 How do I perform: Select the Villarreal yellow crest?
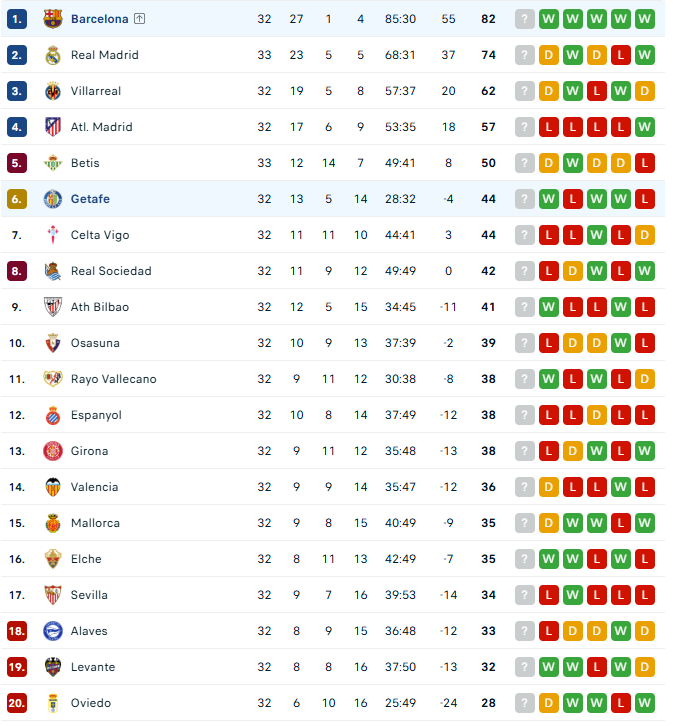point(53,91)
